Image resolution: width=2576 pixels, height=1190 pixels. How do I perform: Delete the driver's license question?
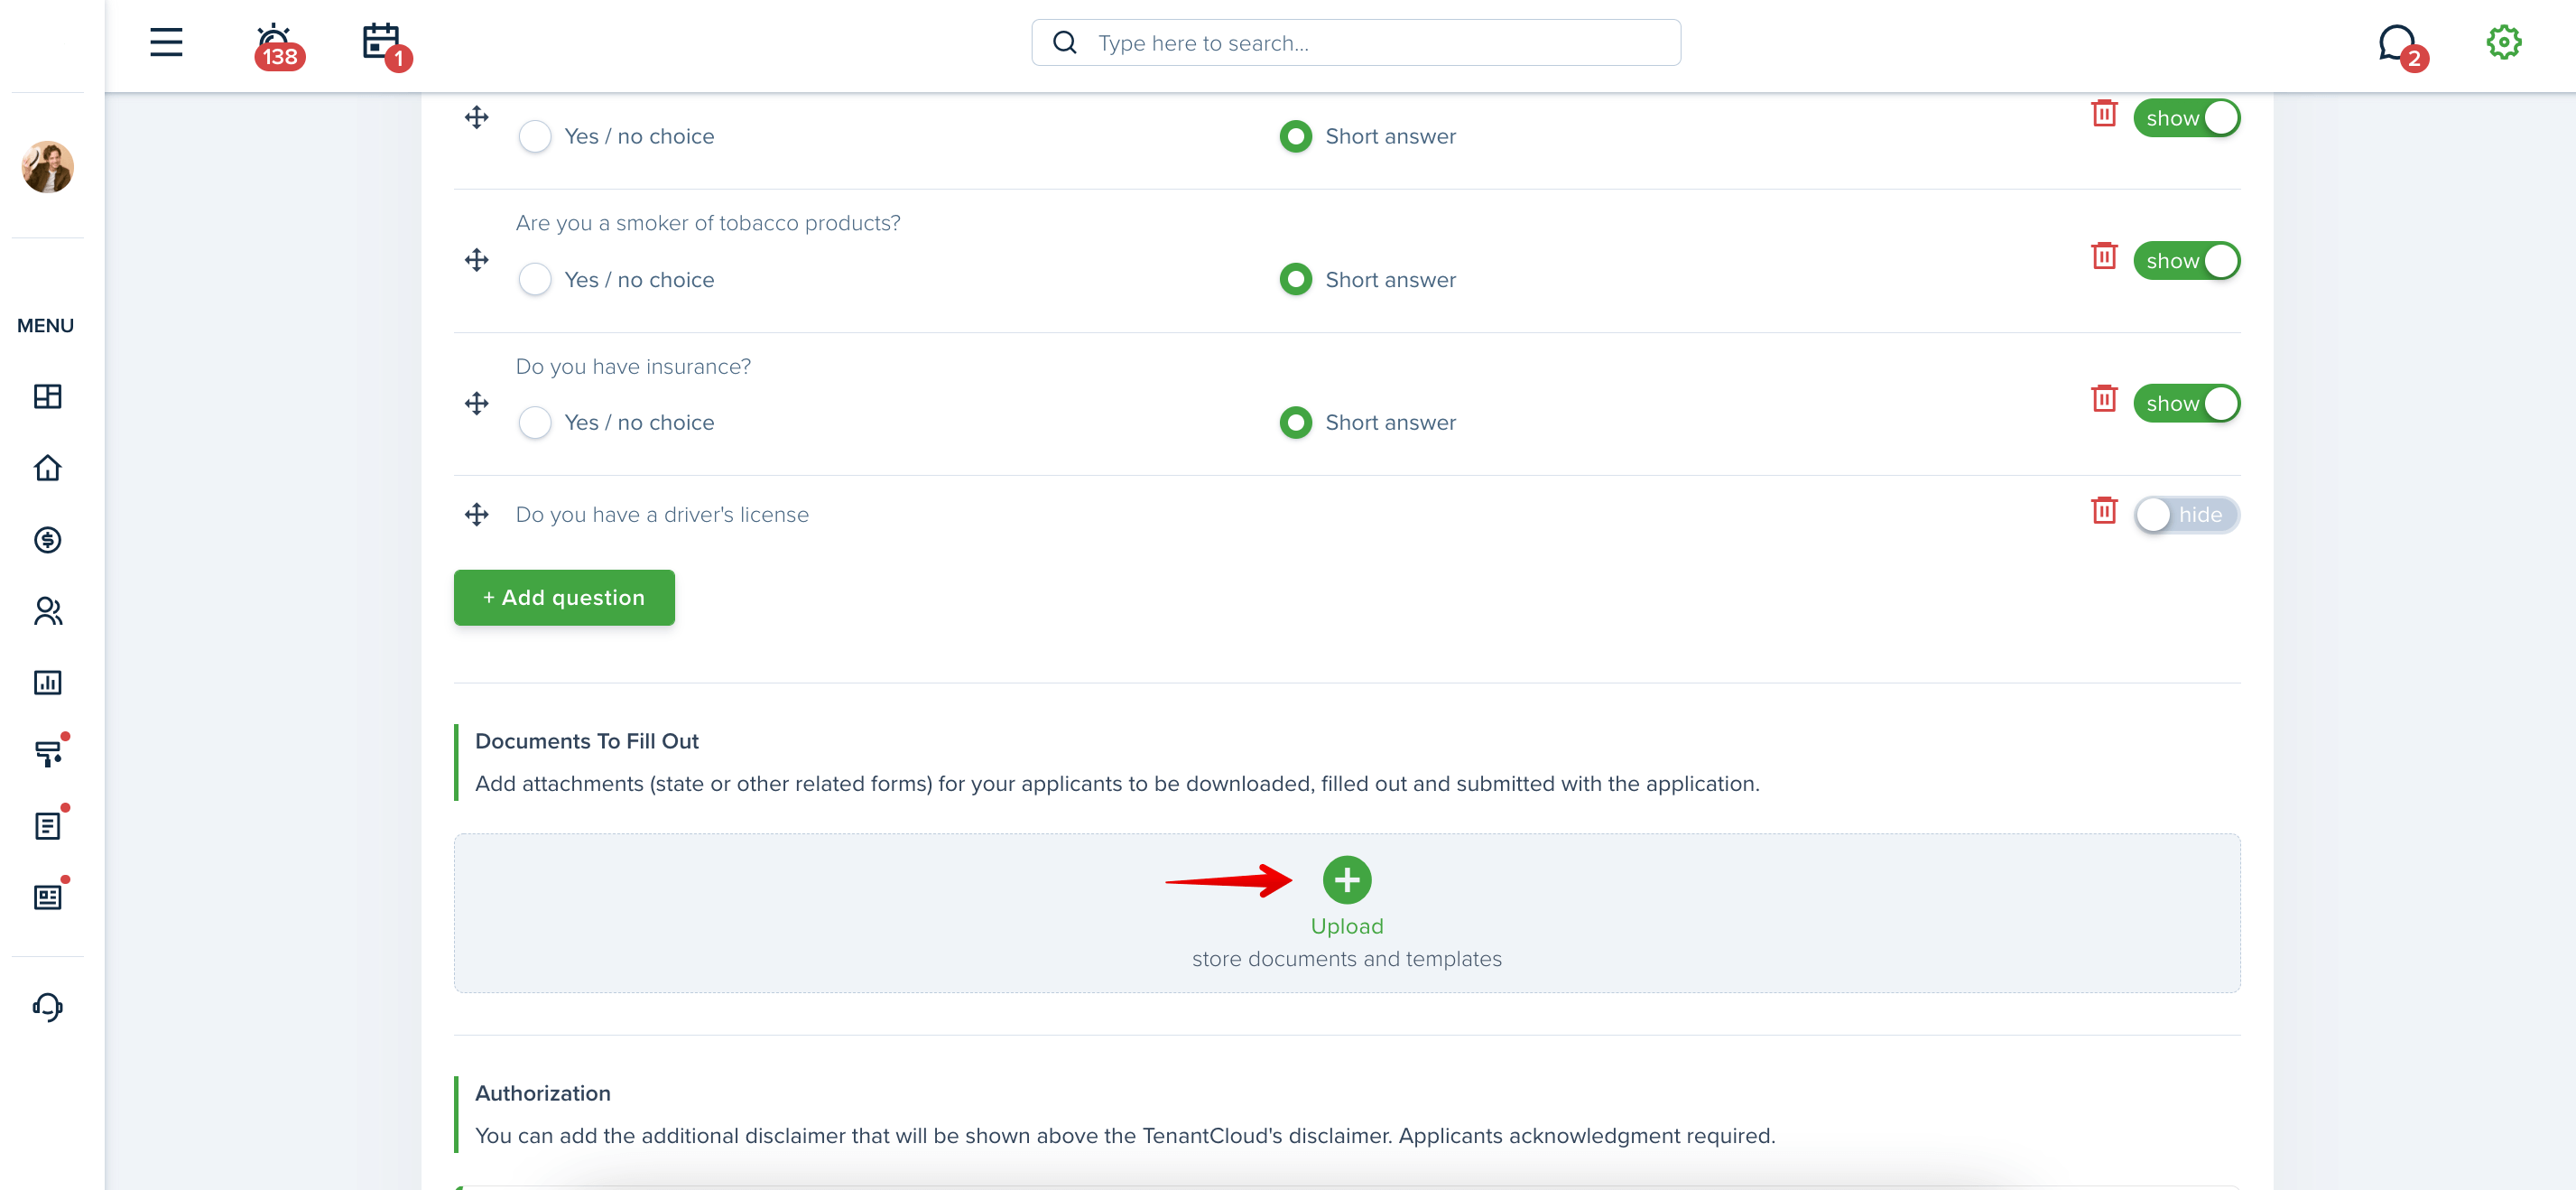coord(2104,510)
